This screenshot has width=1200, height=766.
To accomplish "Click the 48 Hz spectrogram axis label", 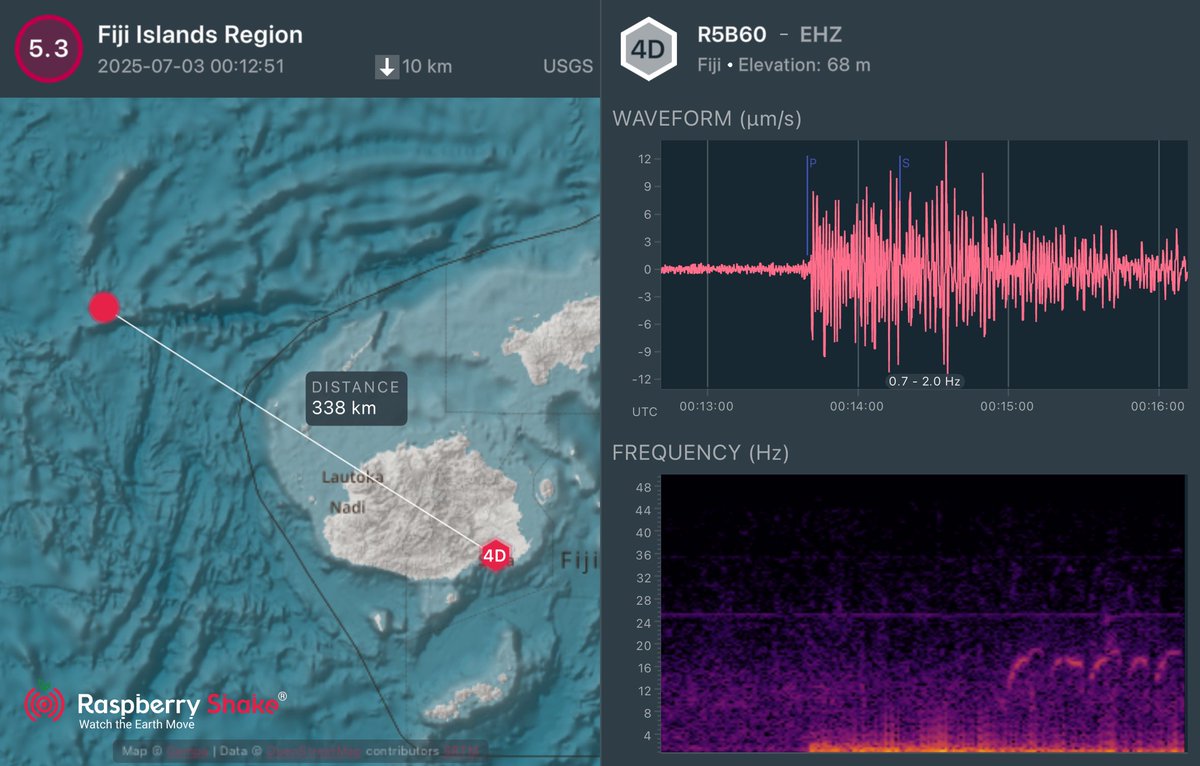I will 644,488.
